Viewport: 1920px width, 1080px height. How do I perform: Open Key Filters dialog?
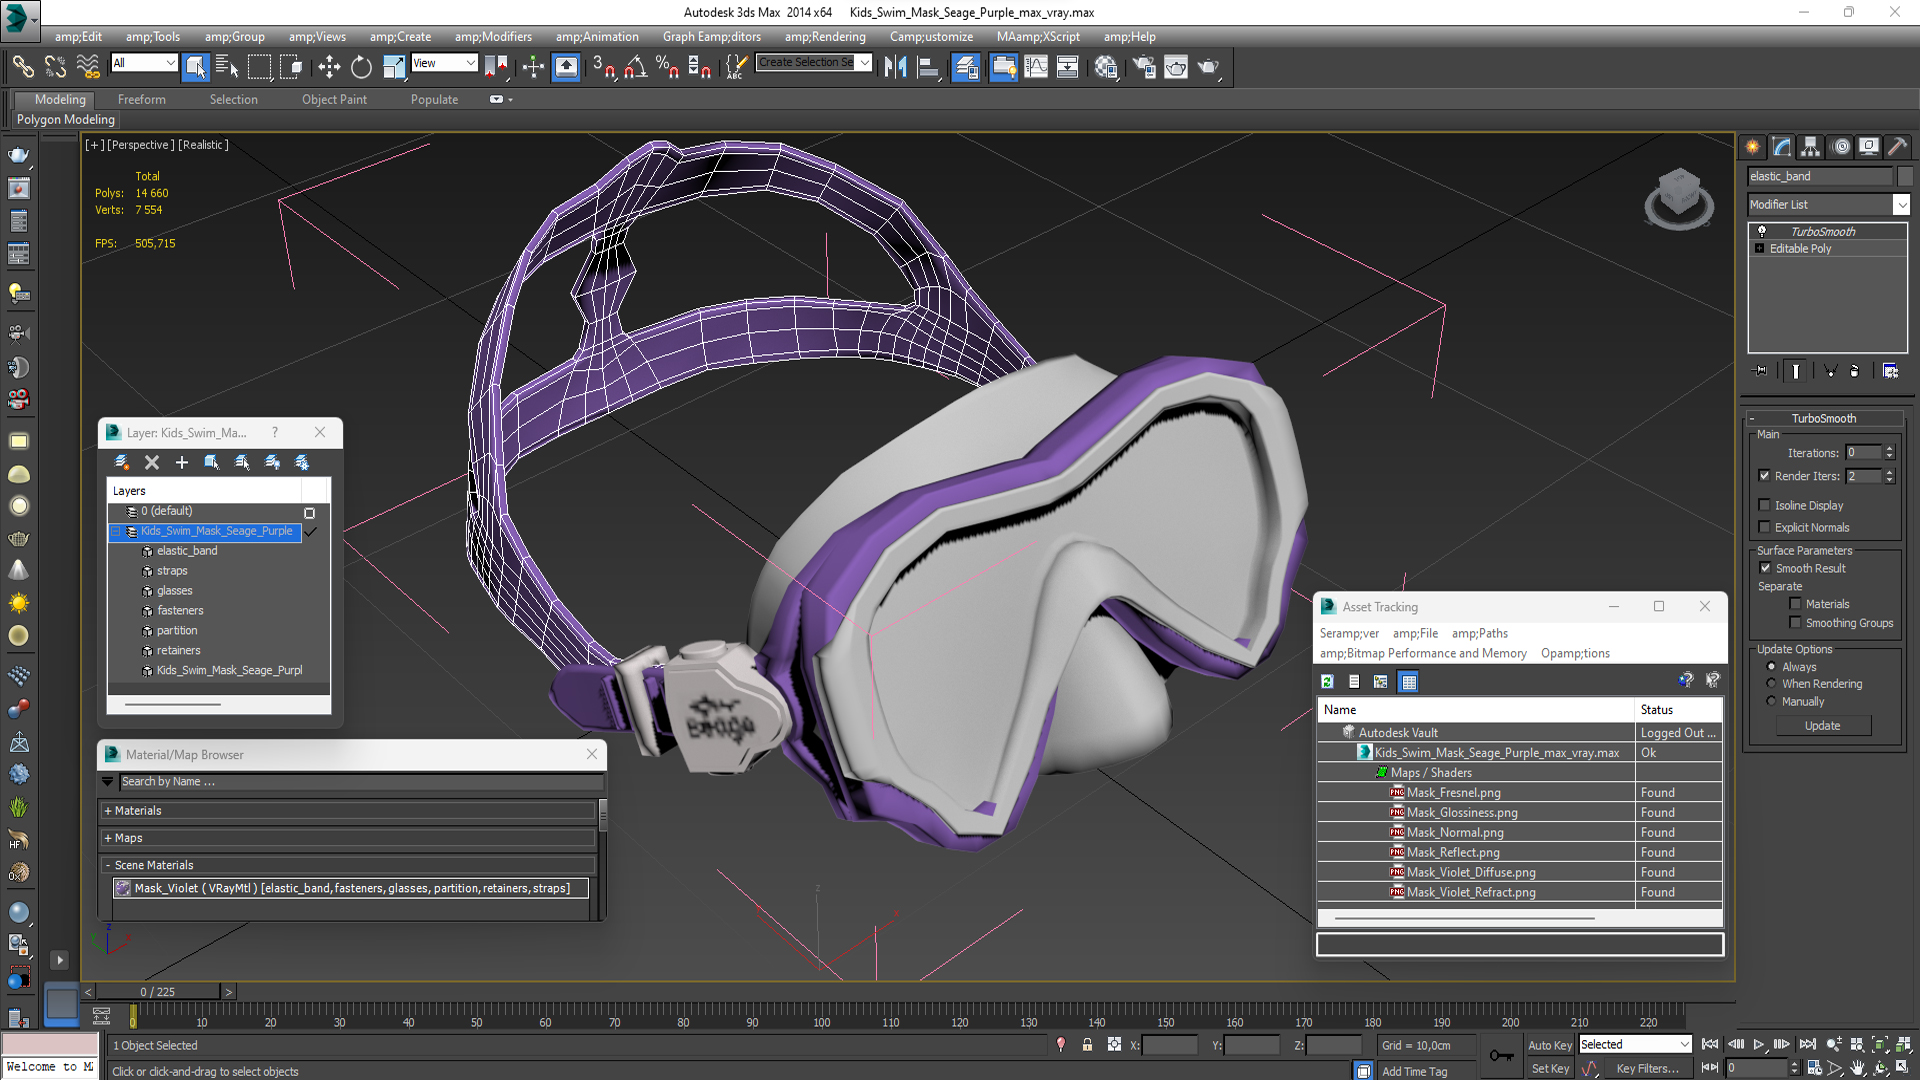(1647, 1069)
